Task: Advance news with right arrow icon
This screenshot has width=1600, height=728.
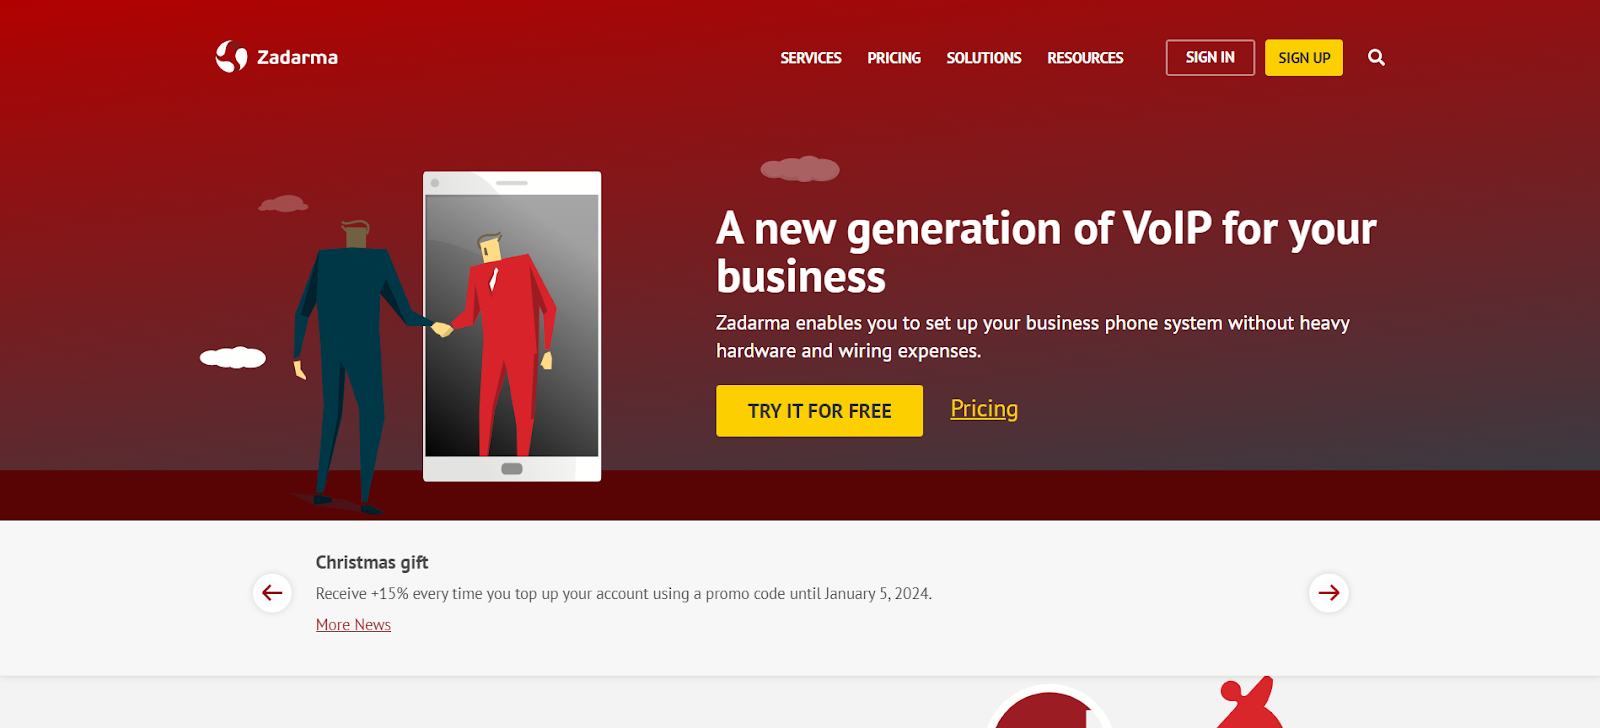Action: point(1328,593)
